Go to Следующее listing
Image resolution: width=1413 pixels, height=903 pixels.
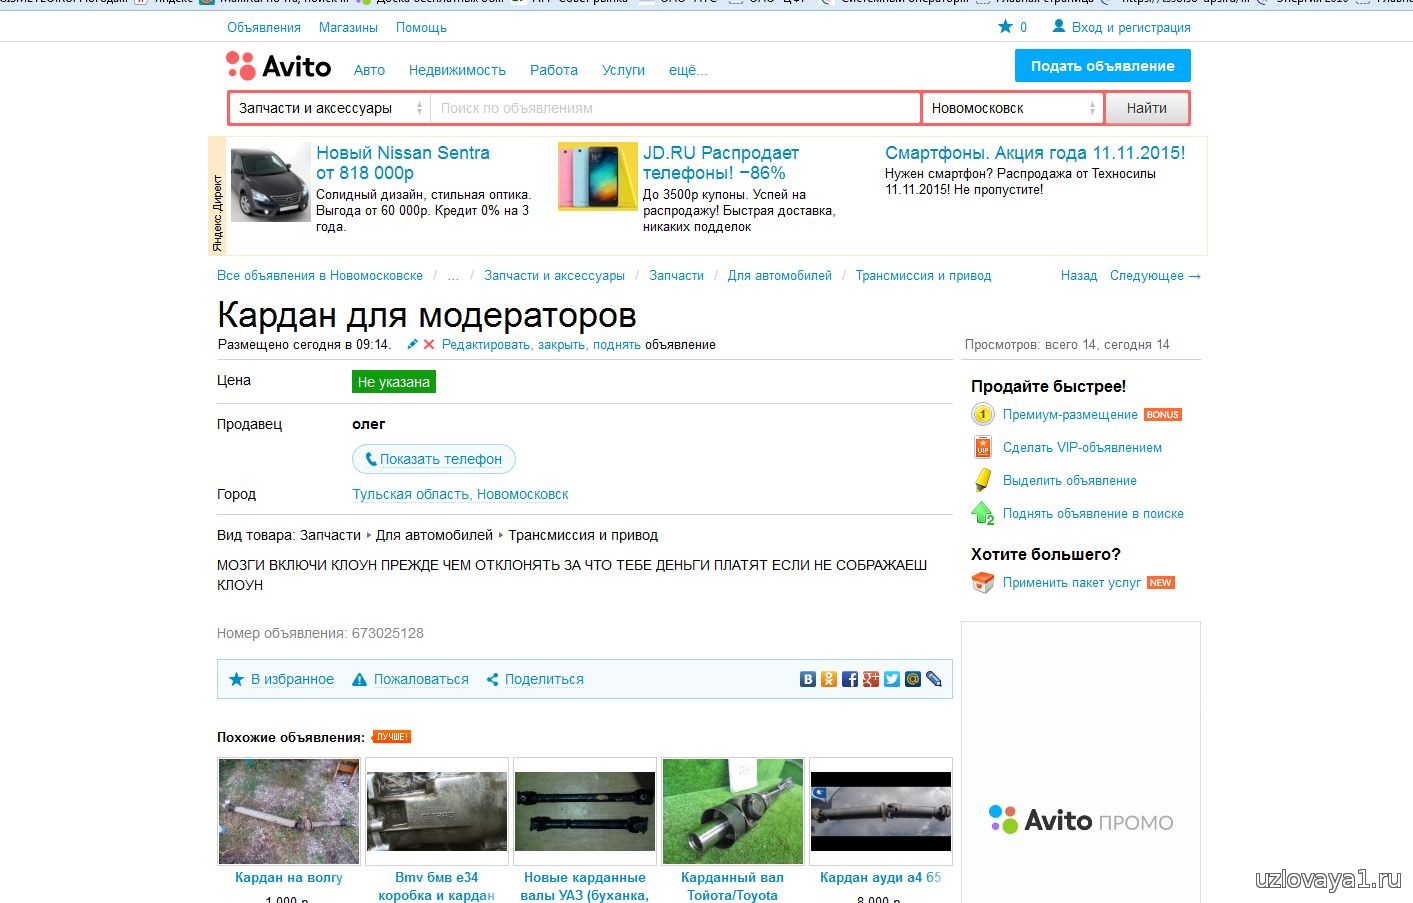[x=1155, y=275]
